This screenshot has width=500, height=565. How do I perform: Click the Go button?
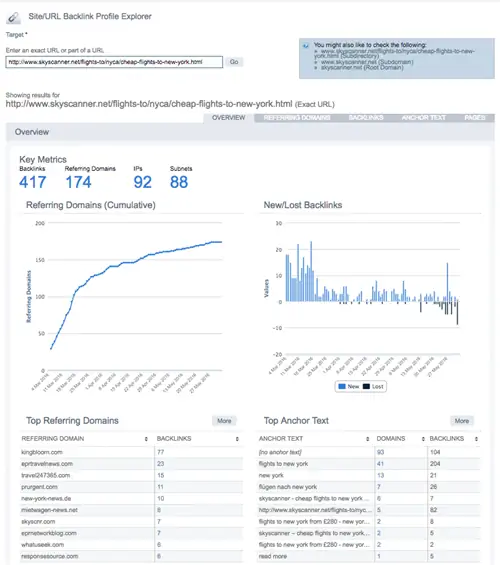[x=234, y=62]
